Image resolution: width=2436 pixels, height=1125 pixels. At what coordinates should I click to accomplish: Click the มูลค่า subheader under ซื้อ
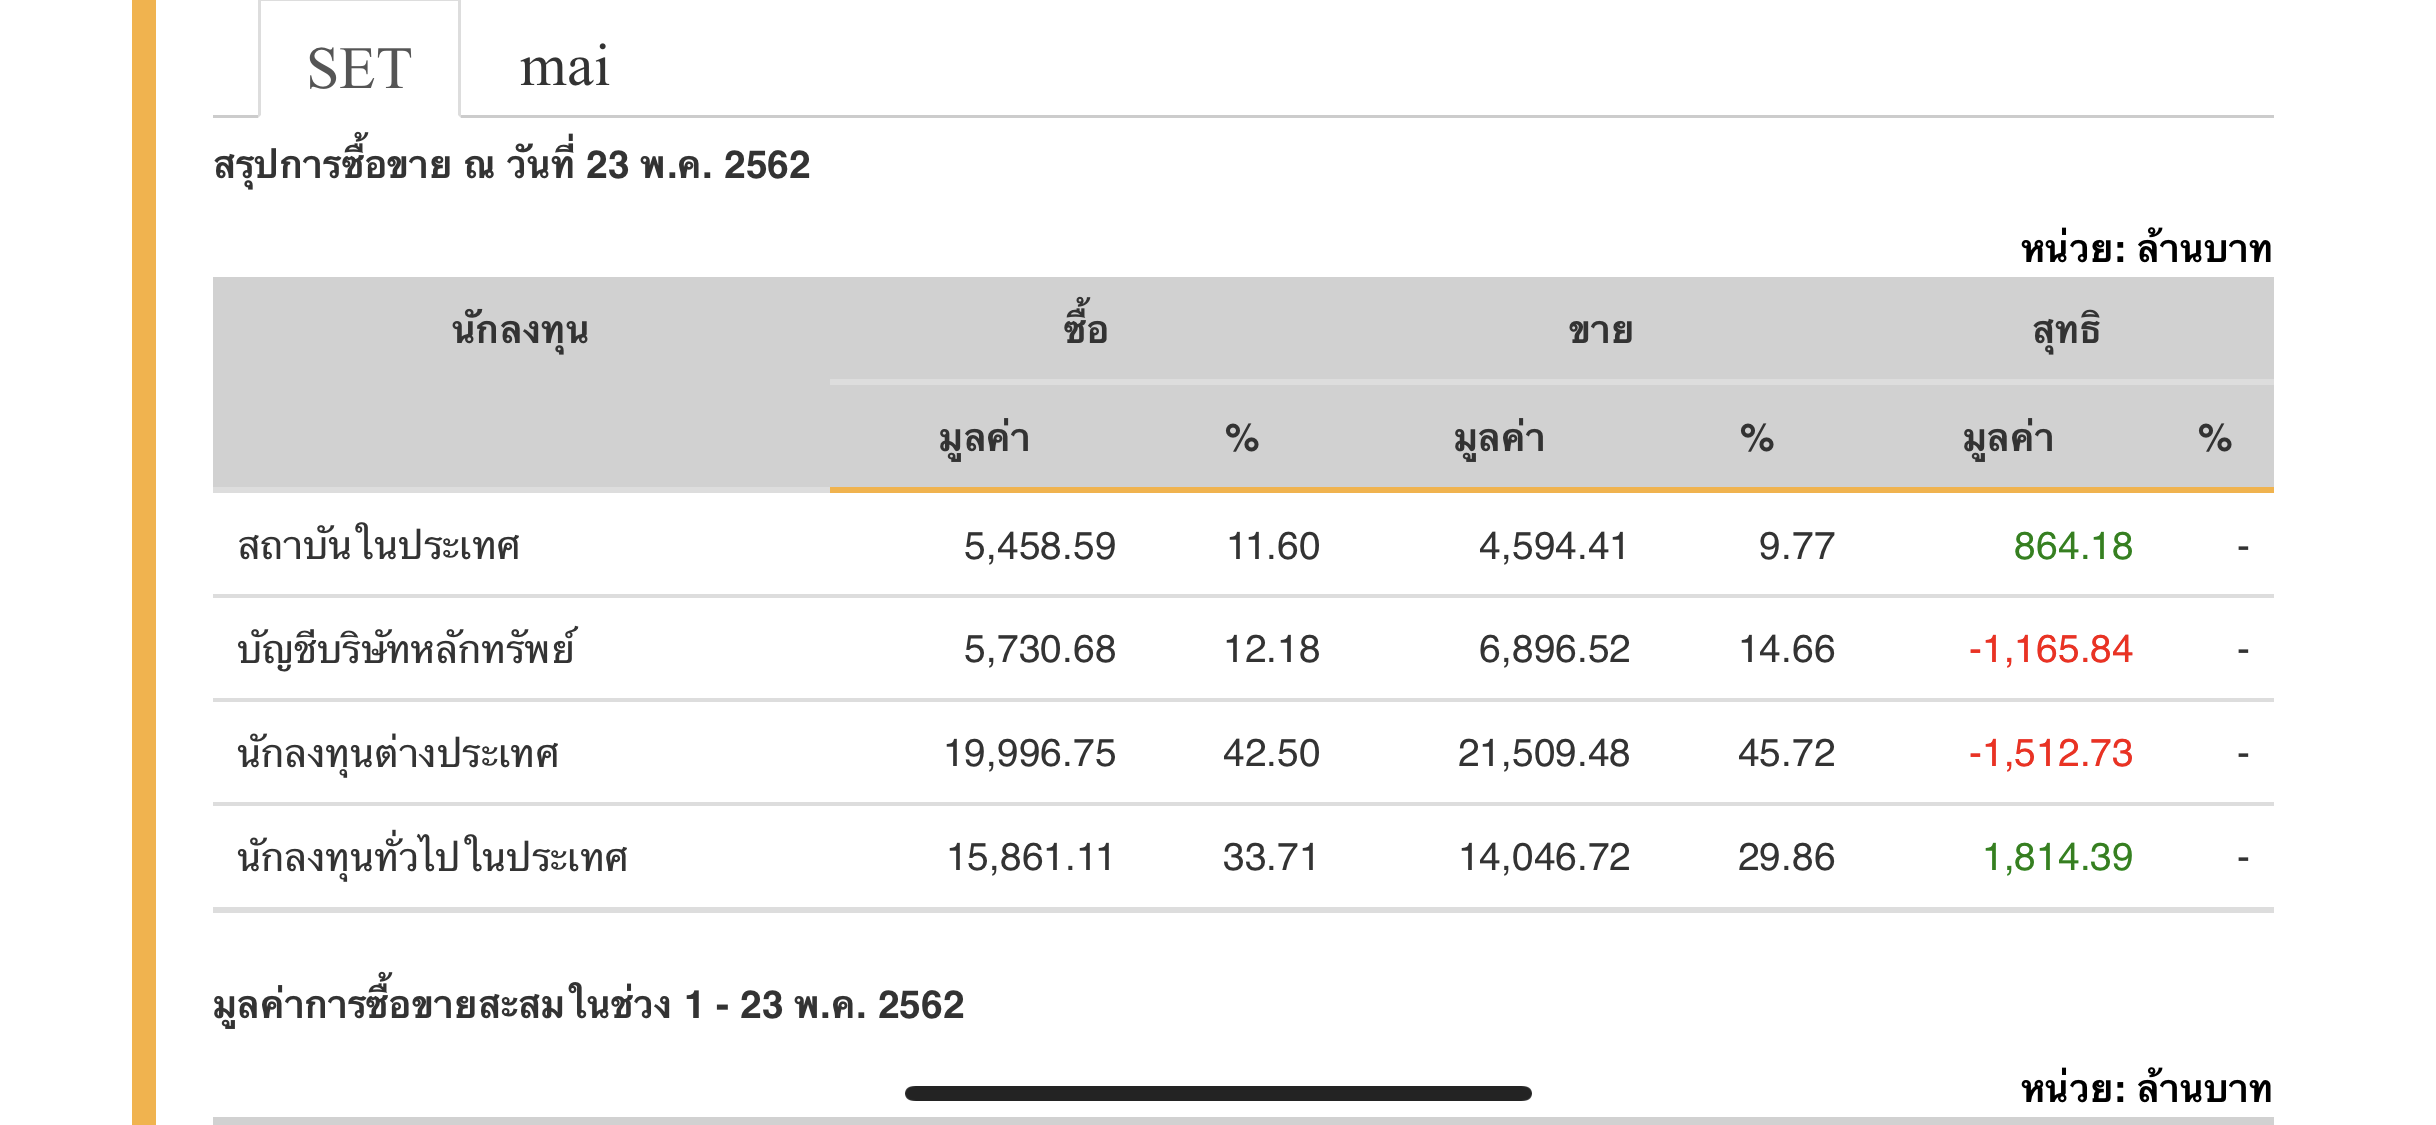[x=984, y=439]
